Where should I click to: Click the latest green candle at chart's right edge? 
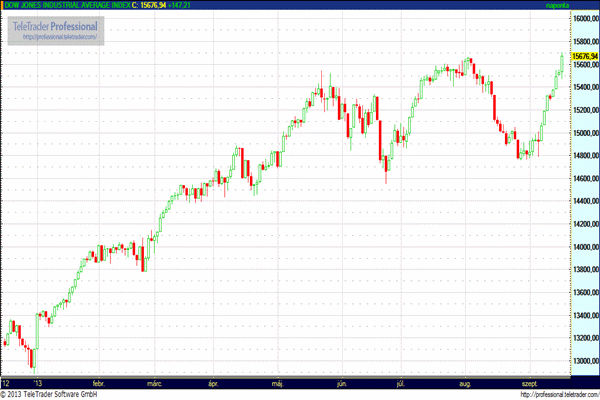[x=561, y=62]
